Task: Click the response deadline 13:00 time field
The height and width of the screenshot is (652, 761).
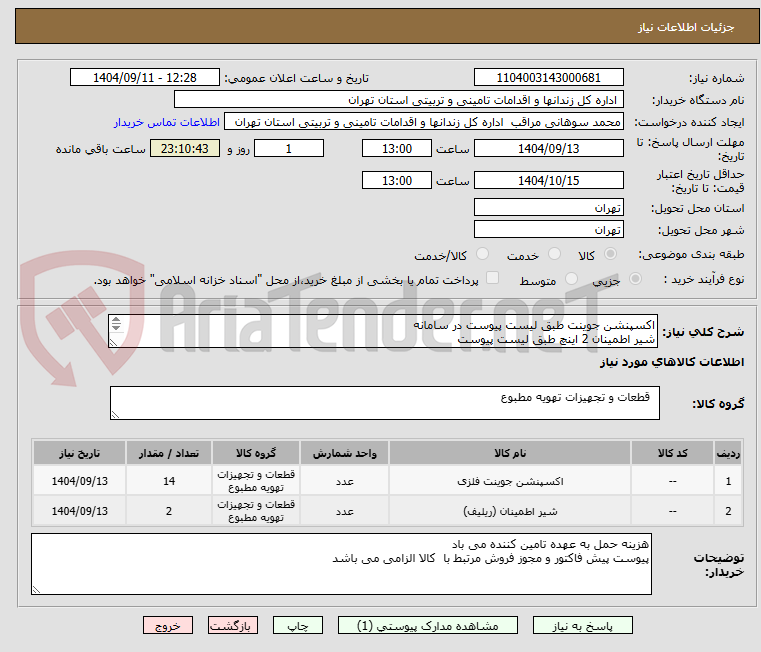Action: [x=397, y=149]
